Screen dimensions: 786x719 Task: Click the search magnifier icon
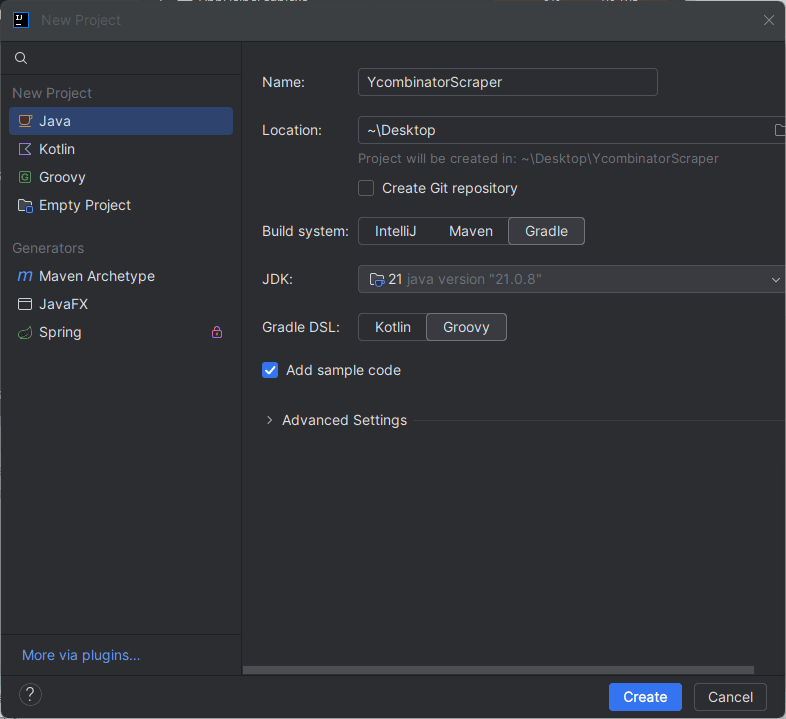[21, 58]
